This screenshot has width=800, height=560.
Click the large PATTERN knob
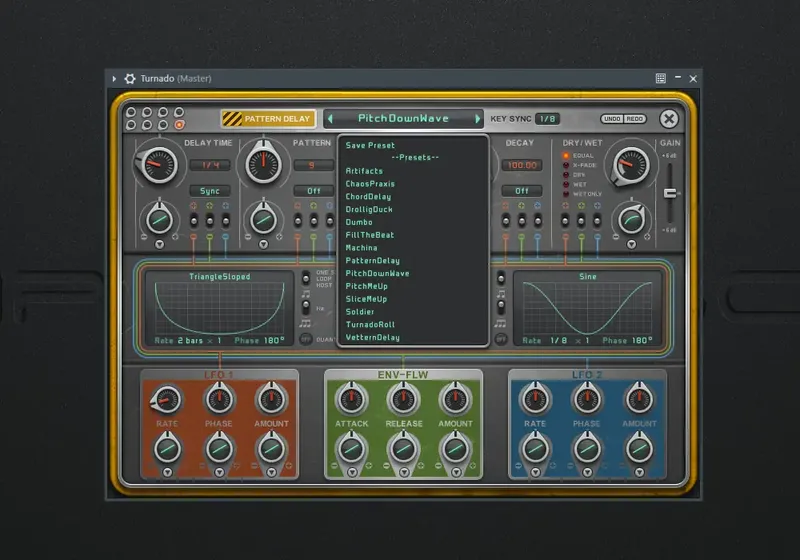pyautogui.click(x=263, y=164)
